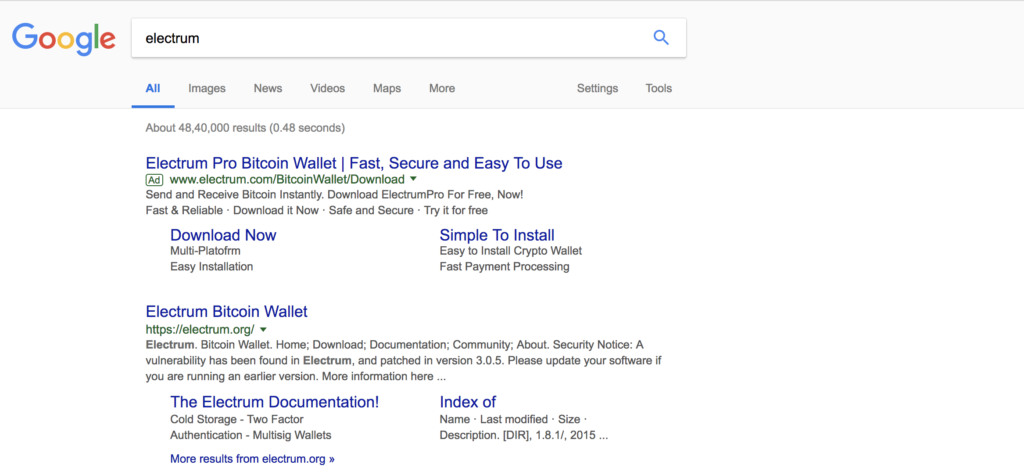
Task: Open The Electrum Documentation! link
Action: pyautogui.click(x=275, y=402)
